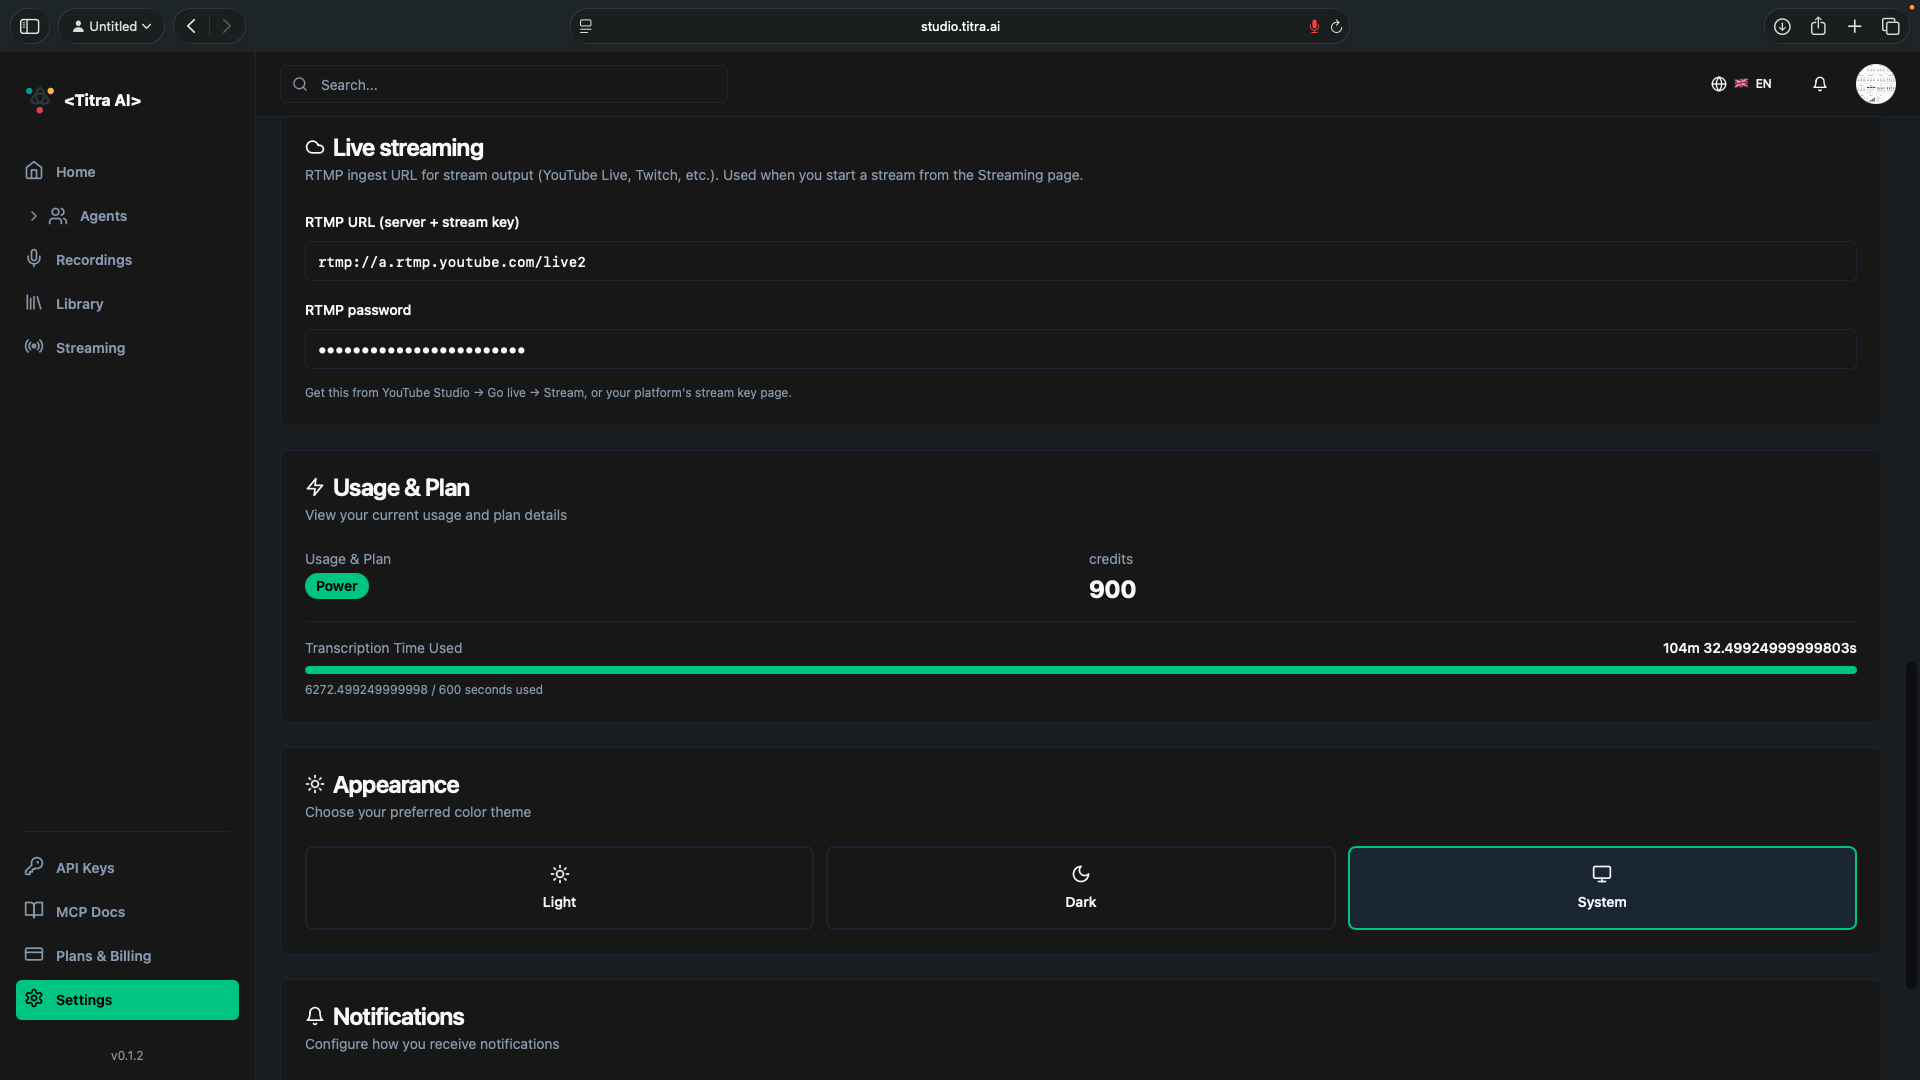Click the Power plan badge

[337, 587]
